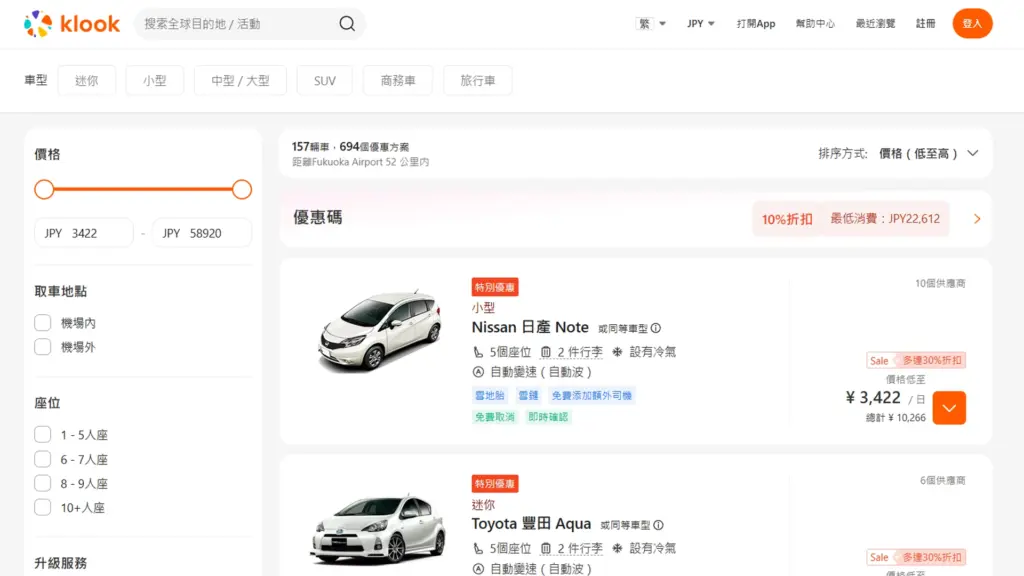
Task: Click the Toyota 豐田 Aqua title
Action: click(x=531, y=524)
